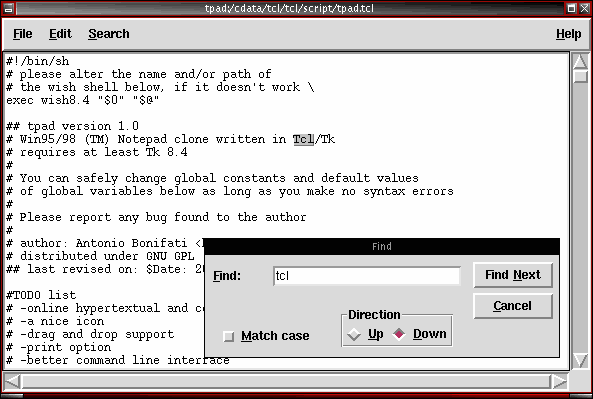This screenshot has width=593, height=399.
Task: Open the Edit menu
Action: (60, 34)
